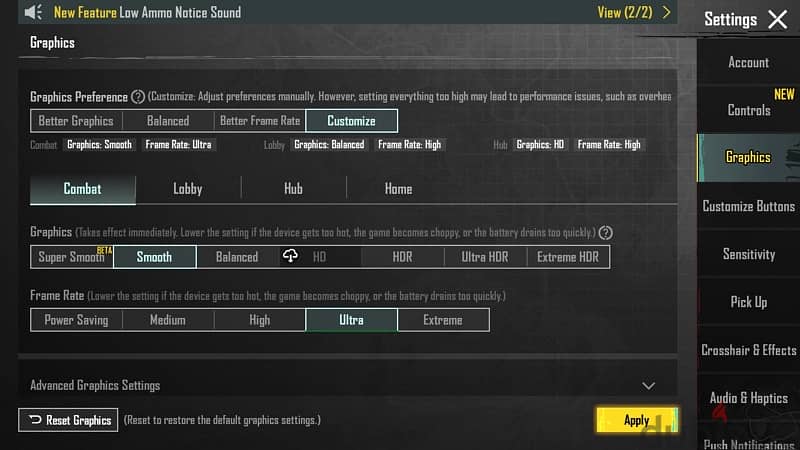Select Ultra HDR graphics quality
The height and width of the screenshot is (450, 800).
click(x=485, y=257)
